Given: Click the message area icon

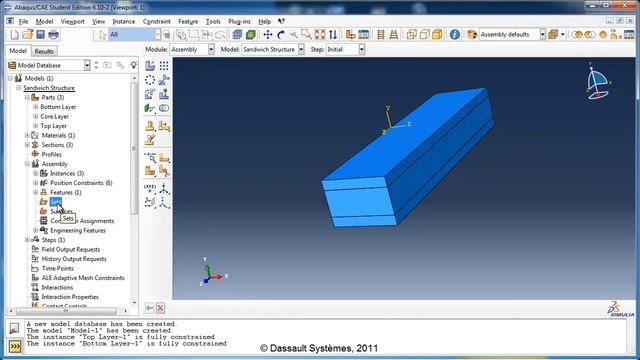Looking at the screenshot, I should pos(14,329).
